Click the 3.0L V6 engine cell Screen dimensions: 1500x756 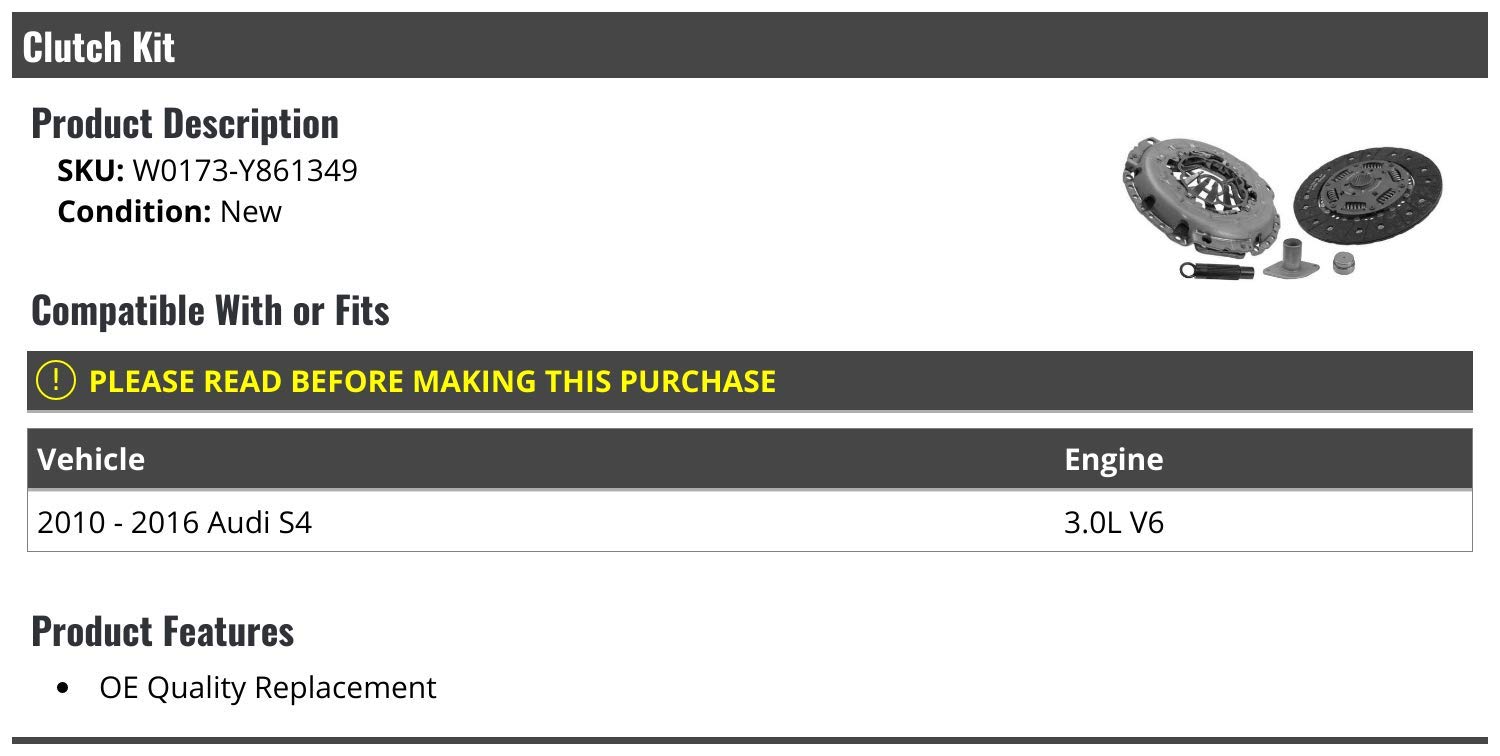click(1114, 522)
